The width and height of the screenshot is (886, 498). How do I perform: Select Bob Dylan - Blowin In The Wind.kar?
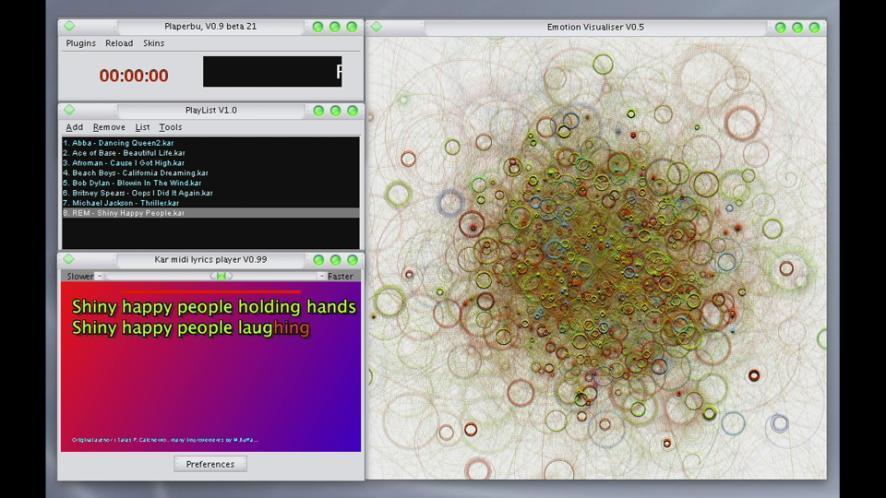[x=210, y=183]
